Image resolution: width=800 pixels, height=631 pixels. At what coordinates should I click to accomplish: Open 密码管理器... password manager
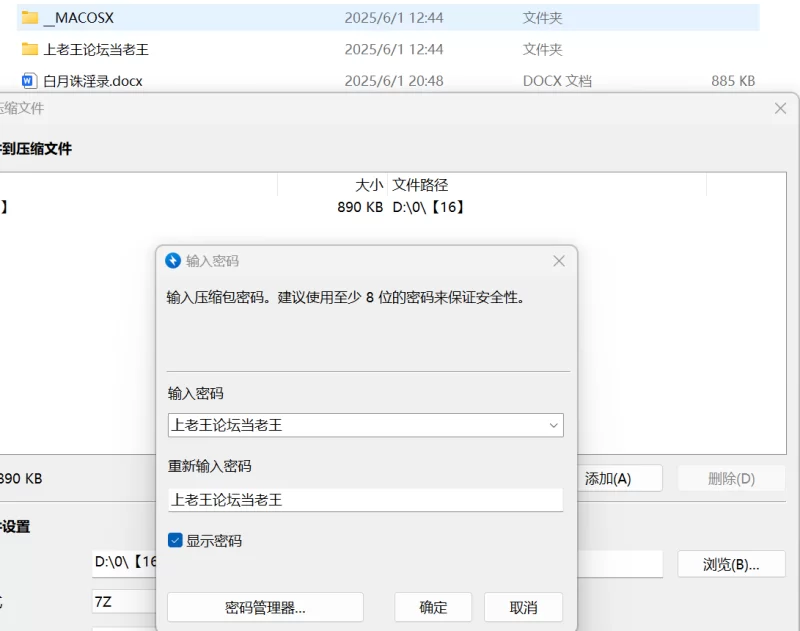pyautogui.click(x=265, y=607)
